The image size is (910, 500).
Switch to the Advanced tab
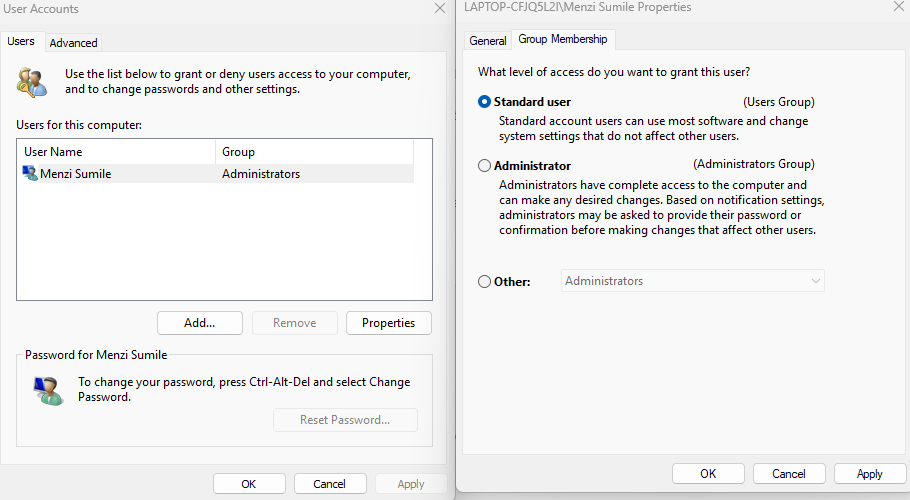click(73, 43)
